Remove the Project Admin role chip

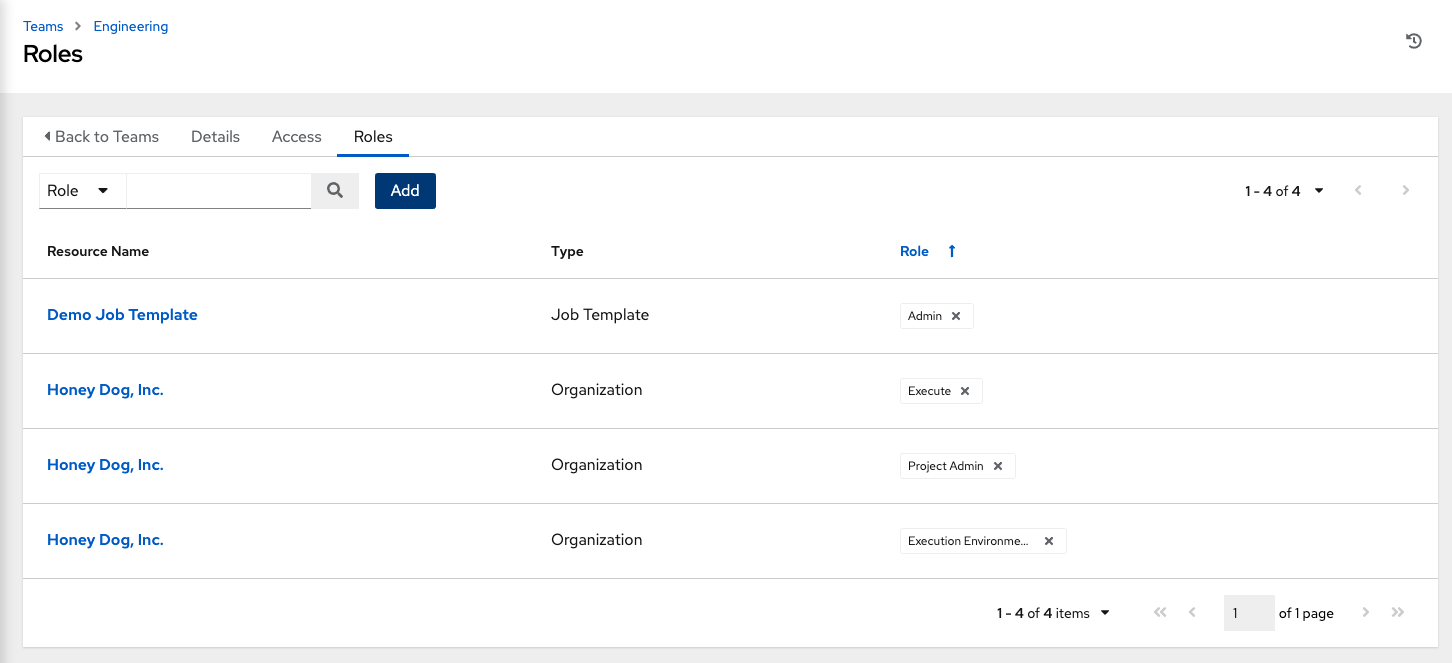click(x=997, y=465)
